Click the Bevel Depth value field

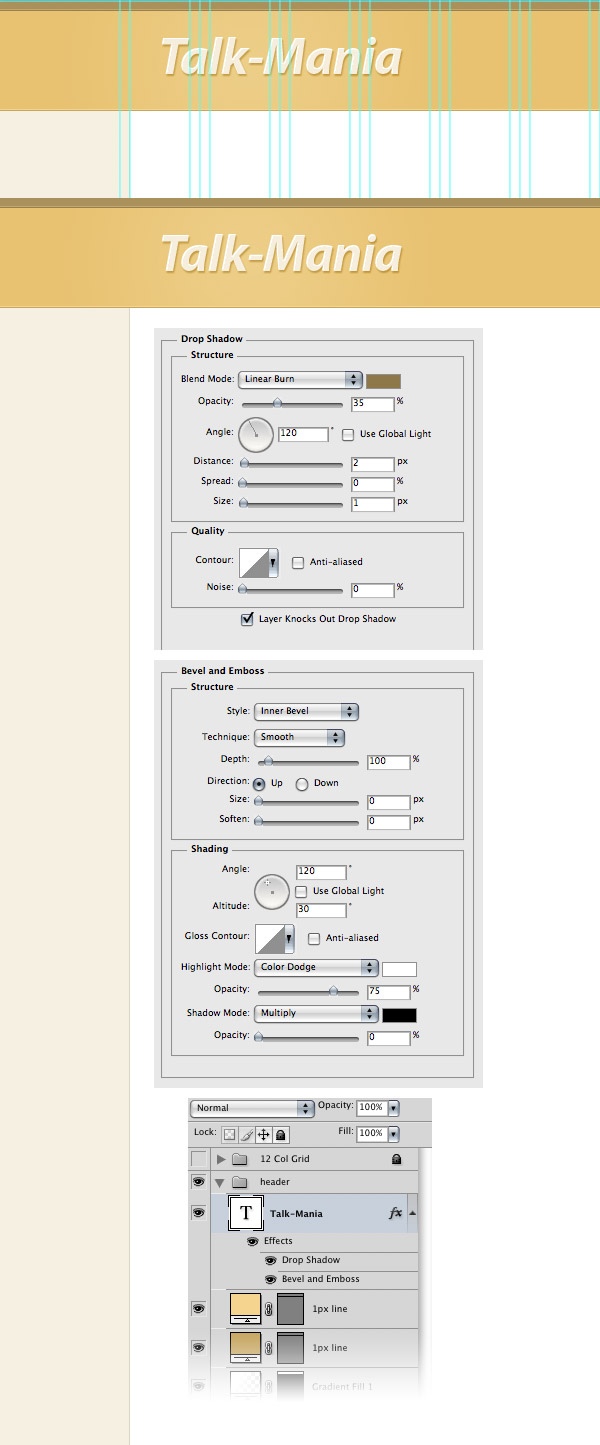388,761
